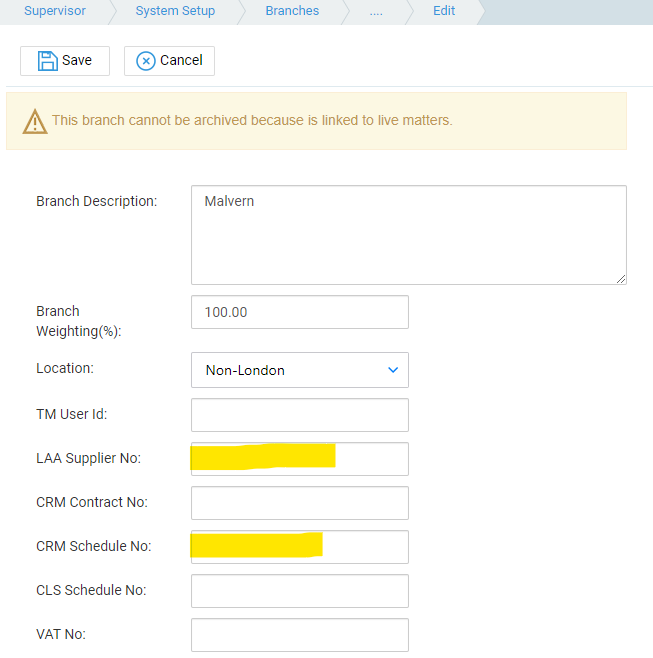Select the Edit breadcrumb item
The image size is (653, 658).
pyautogui.click(x=444, y=10)
